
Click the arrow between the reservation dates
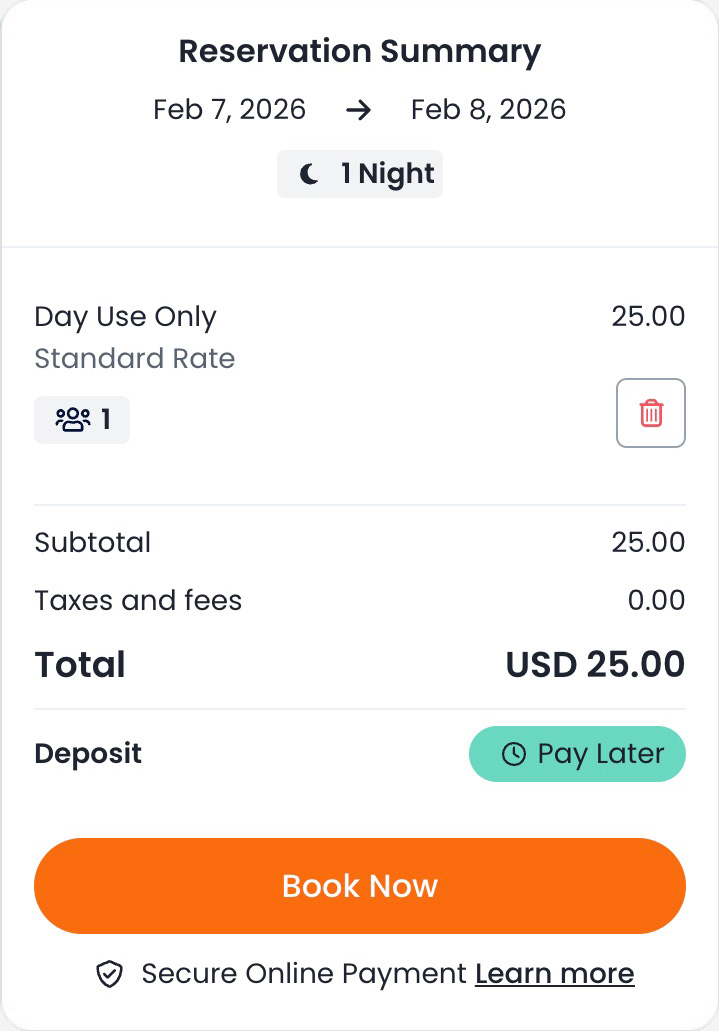[358, 109]
